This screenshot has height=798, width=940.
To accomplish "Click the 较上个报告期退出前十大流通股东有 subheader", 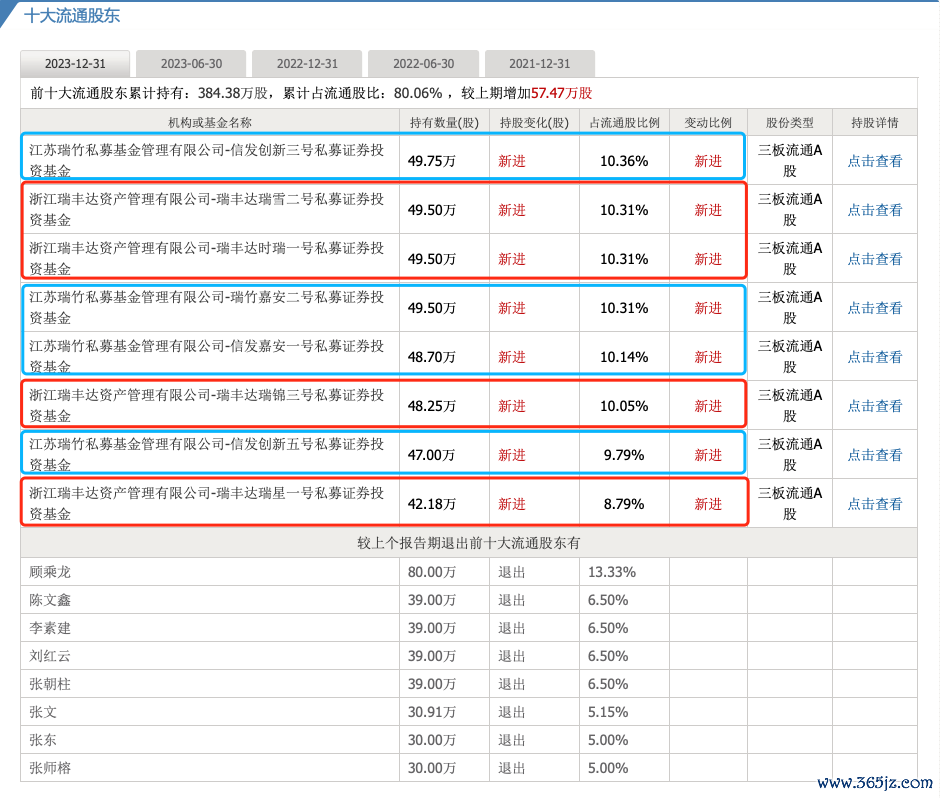I will (469, 543).
